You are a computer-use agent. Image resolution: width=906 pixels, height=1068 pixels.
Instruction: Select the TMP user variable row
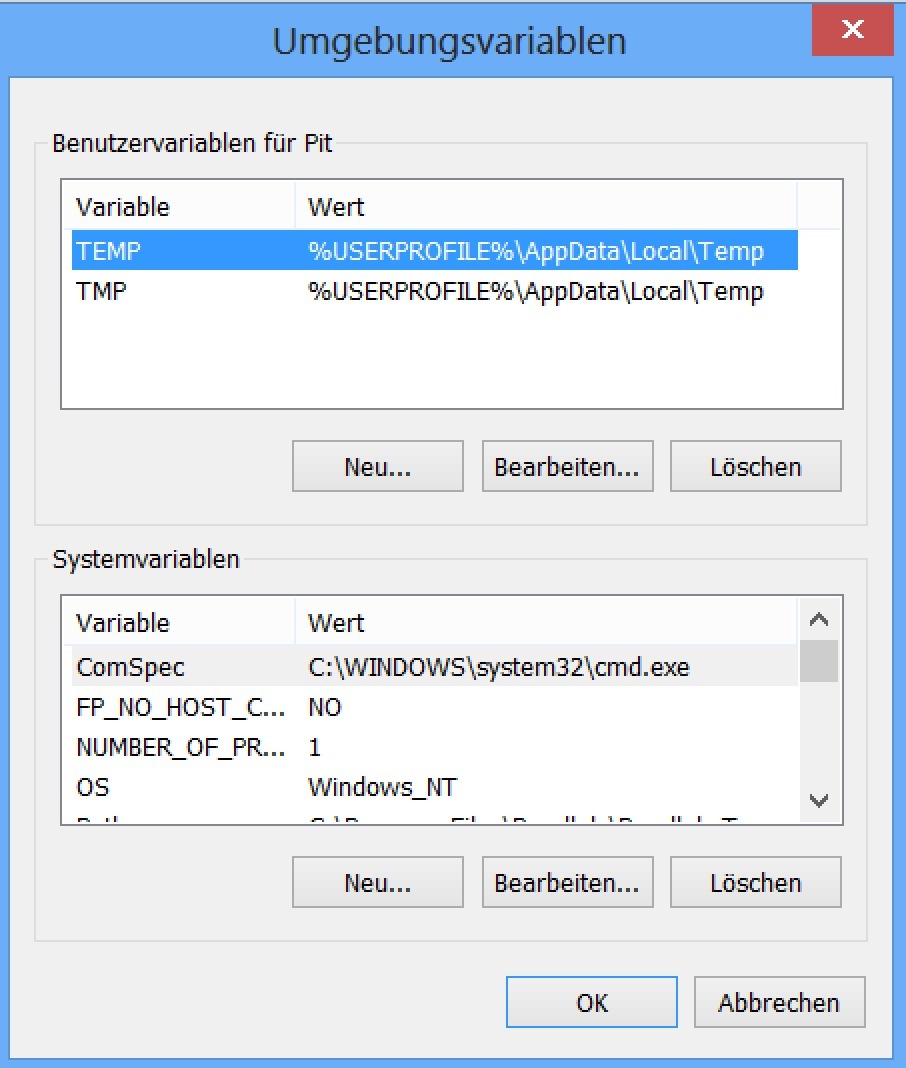435,291
